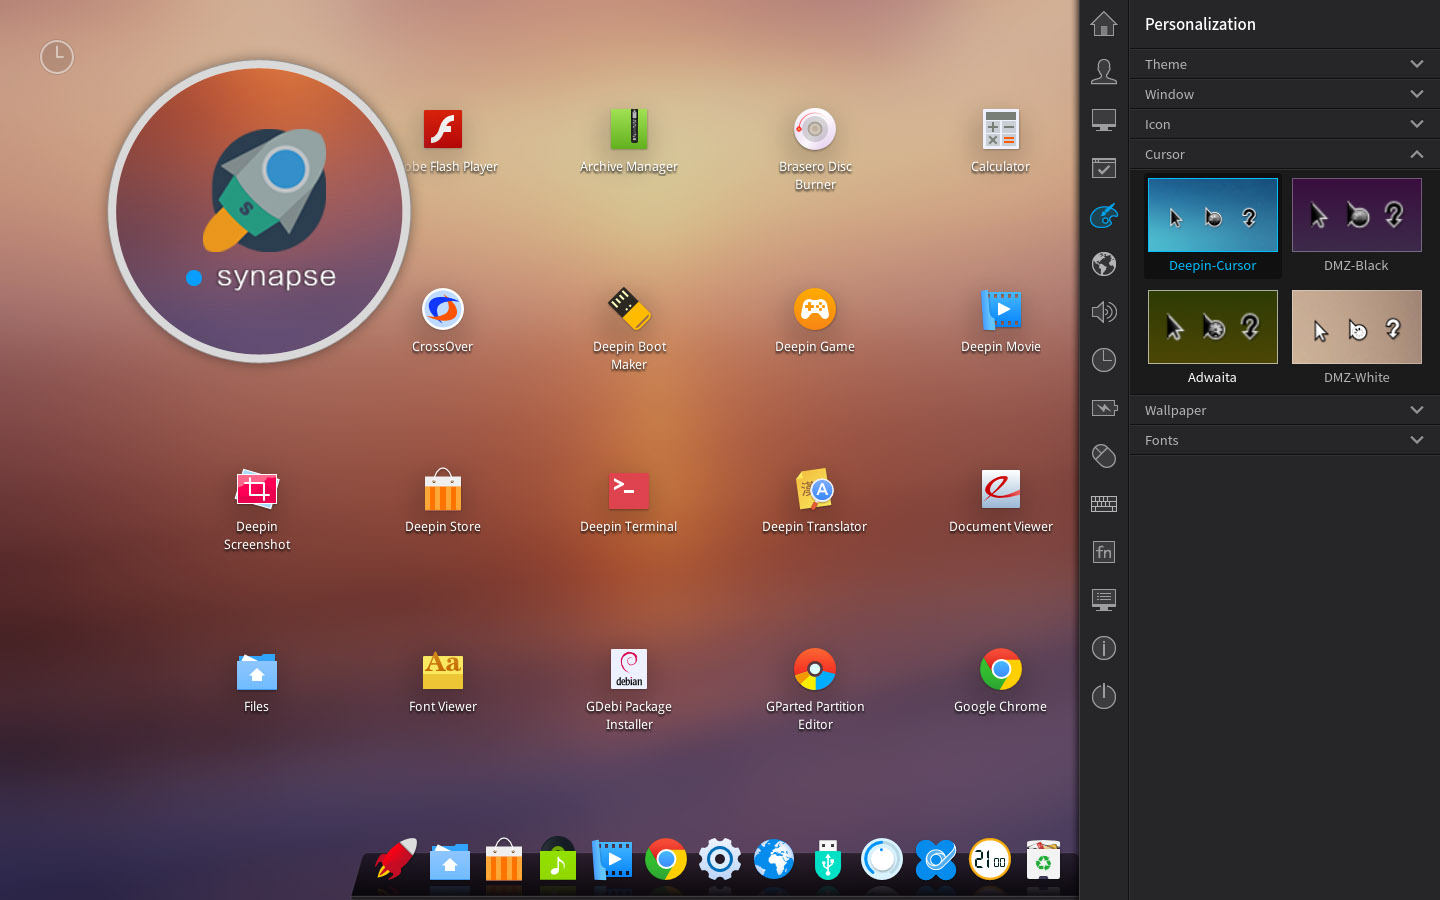Open Google Chrome from launcher grid
The image size is (1440, 900).
[x=1001, y=669]
